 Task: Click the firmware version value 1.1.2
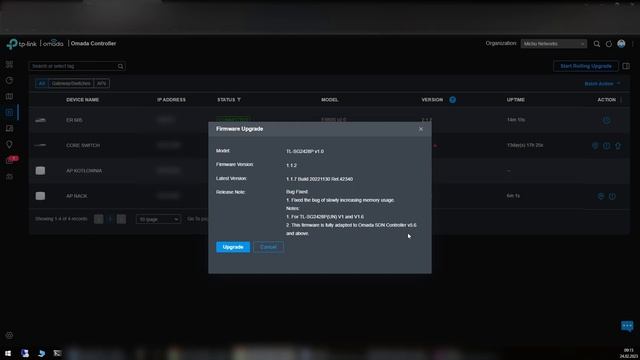tap(291, 165)
